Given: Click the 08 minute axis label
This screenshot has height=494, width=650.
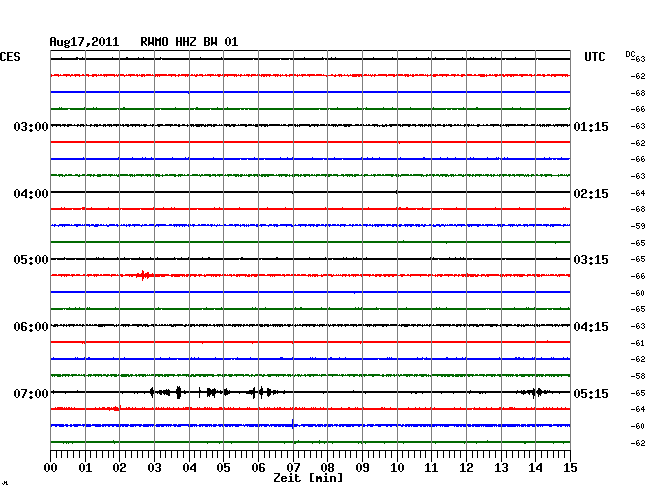Looking at the screenshot, I should 327,468.
